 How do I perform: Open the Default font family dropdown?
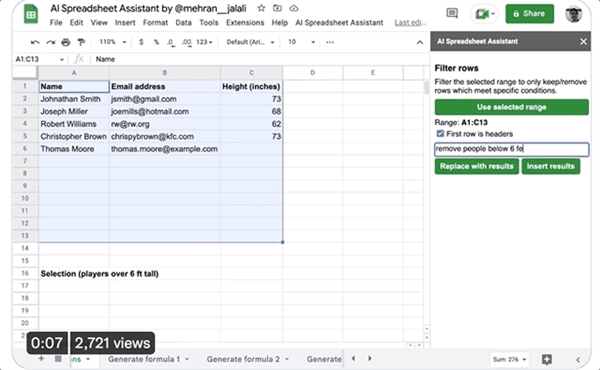[250, 42]
